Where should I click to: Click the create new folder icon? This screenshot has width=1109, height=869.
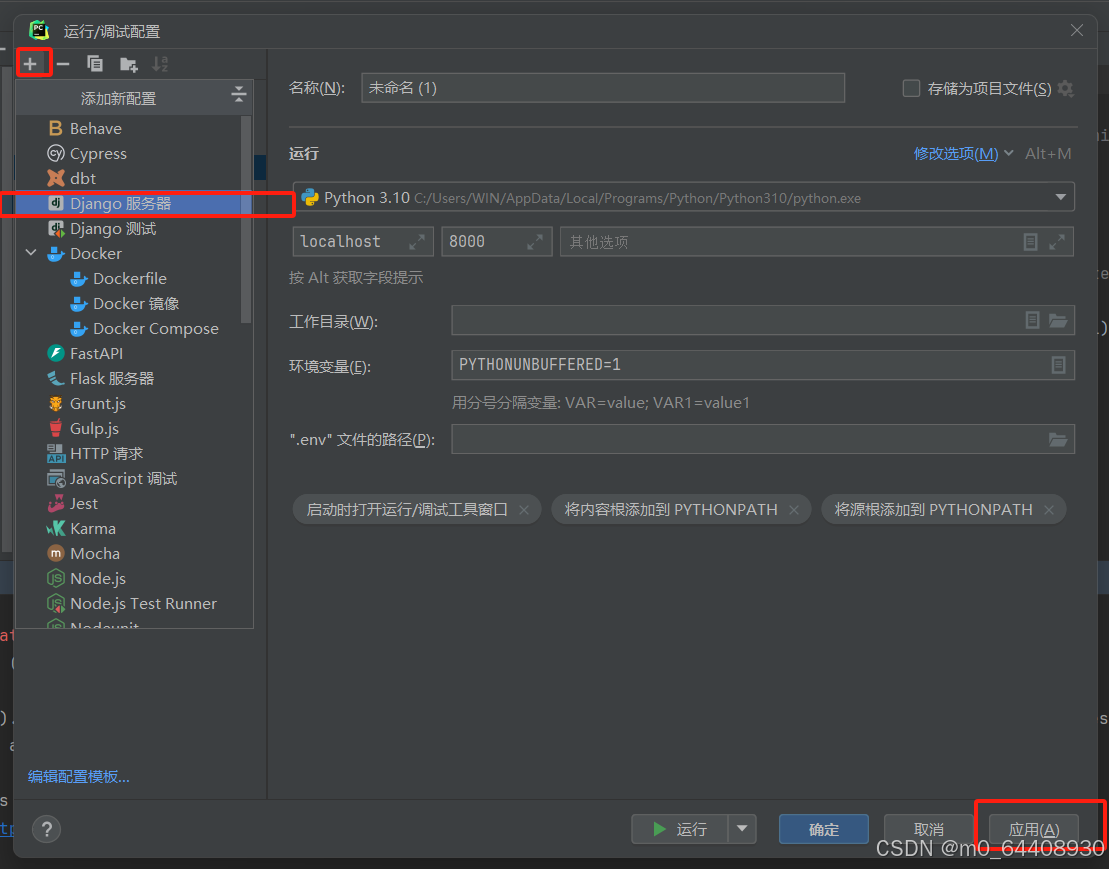point(128,64)
